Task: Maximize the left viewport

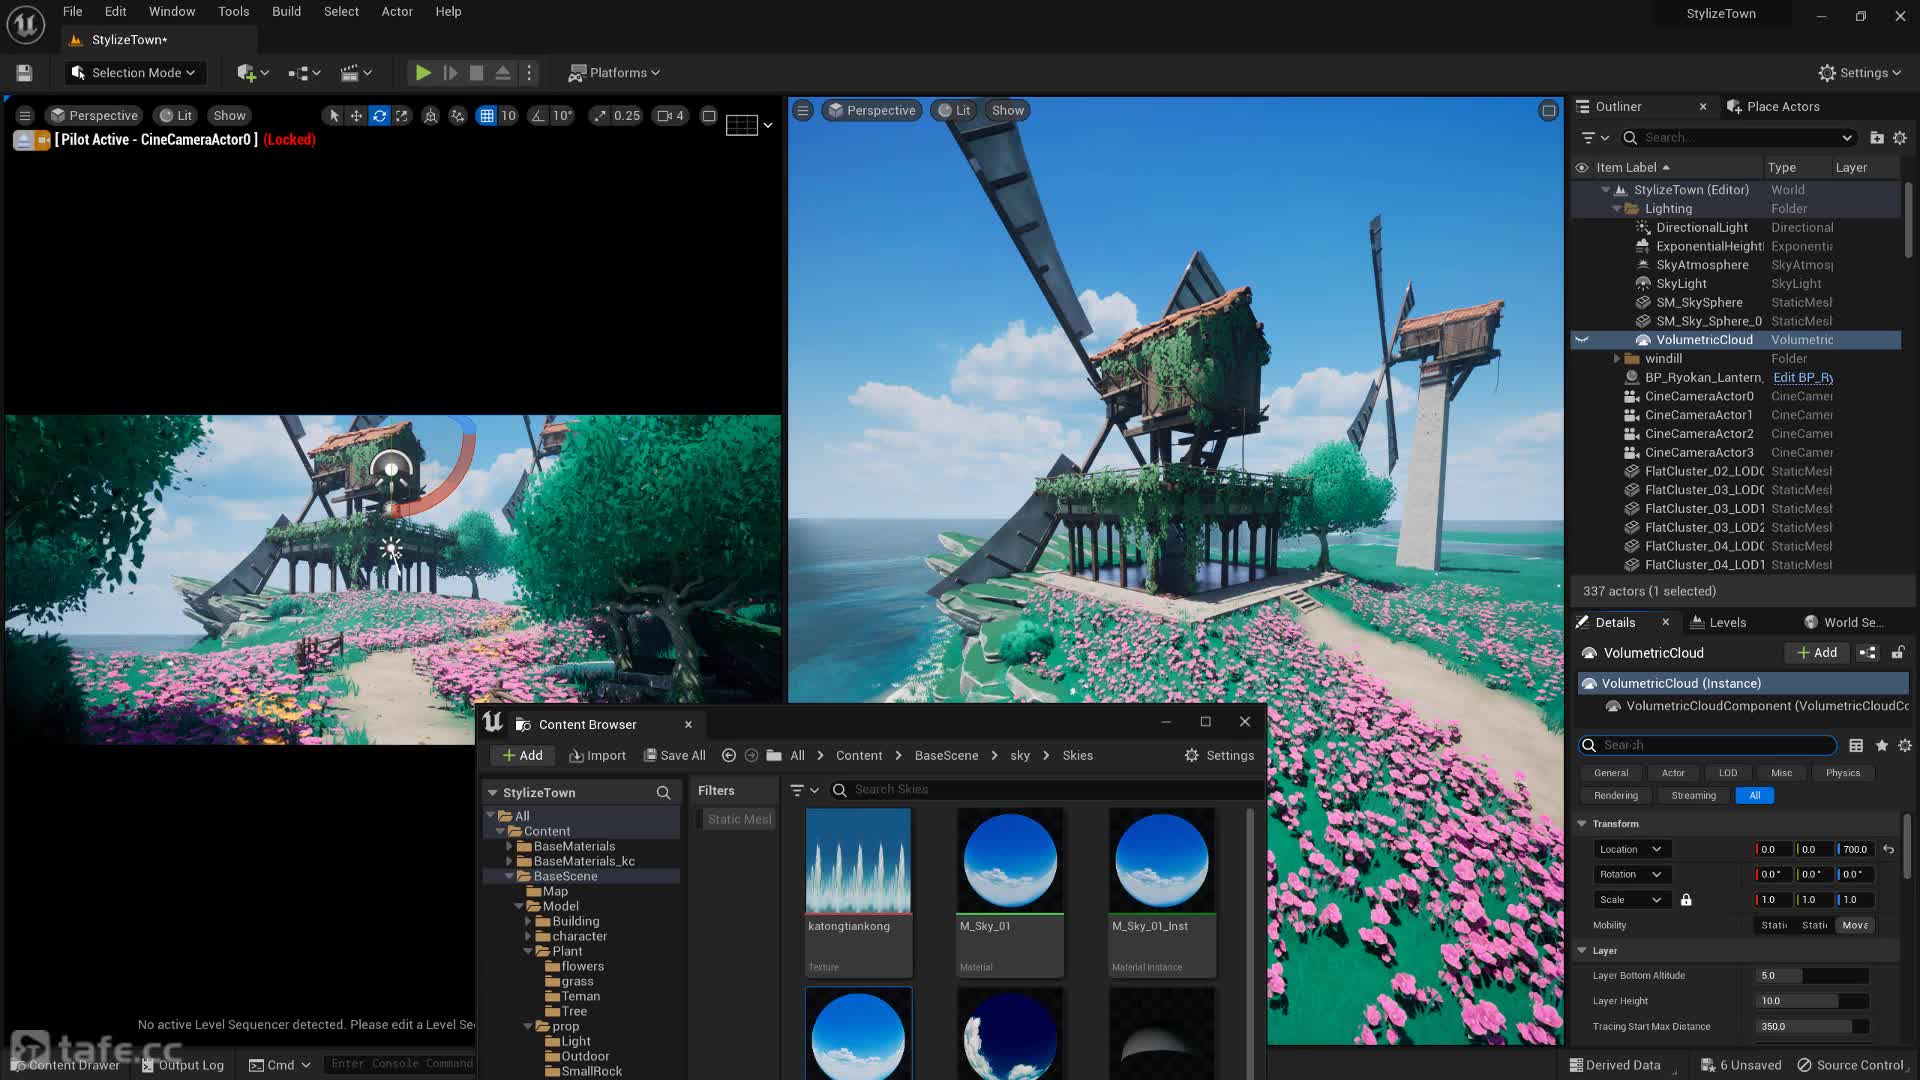Action: (x=709, y=116)
